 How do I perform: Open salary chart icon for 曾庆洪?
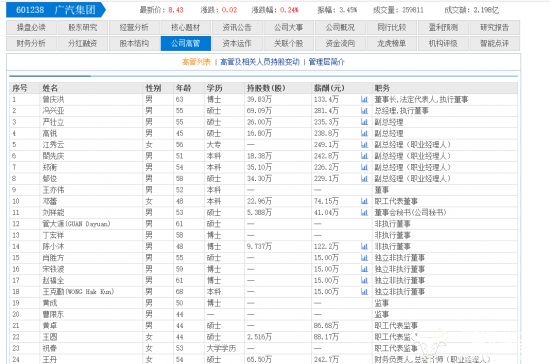(x=364, y=100)
